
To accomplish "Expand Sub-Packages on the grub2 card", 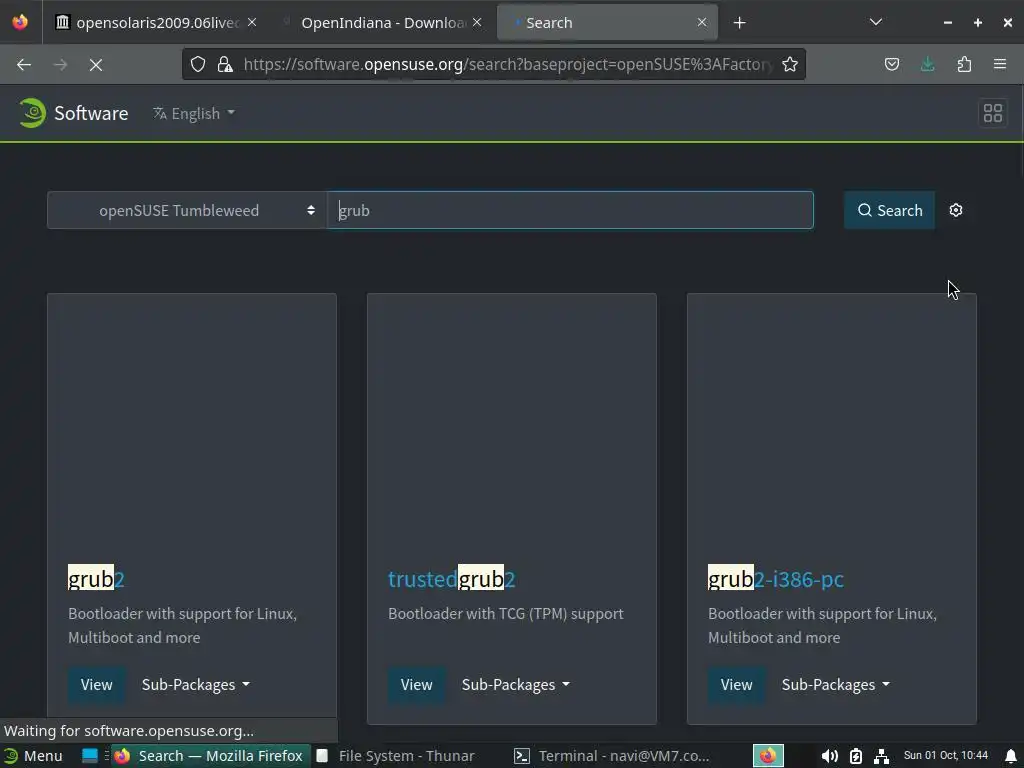I will point(196,684).
